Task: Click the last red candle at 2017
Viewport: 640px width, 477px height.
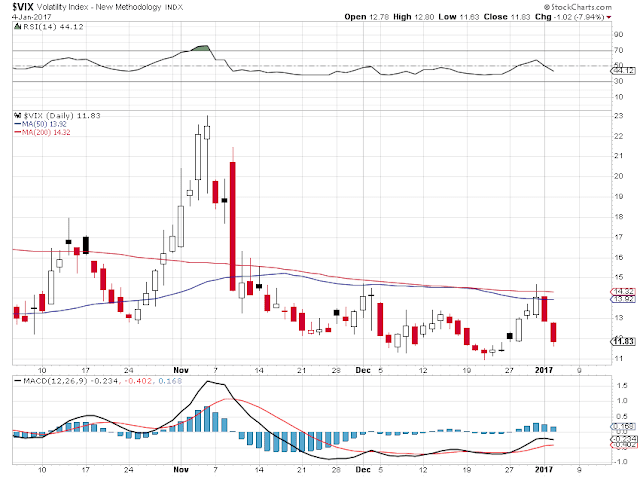Action: click(x=553, y=332)
